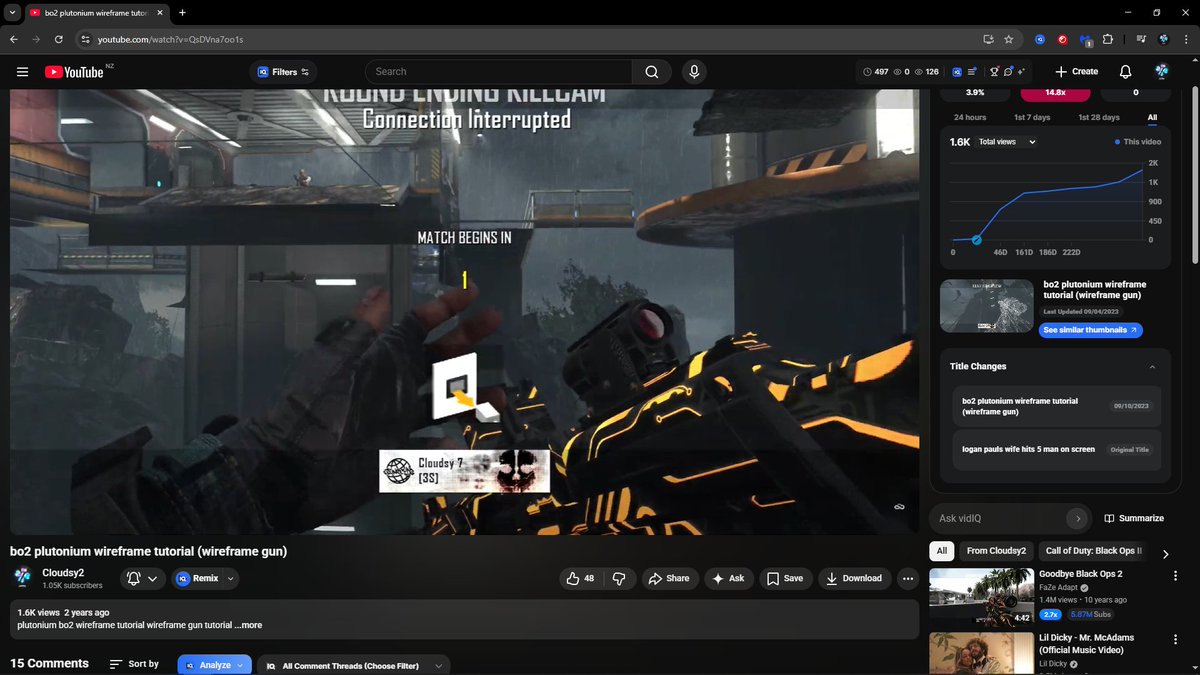
Task: Click the install app icon in address bar
Action: (988, 39)
